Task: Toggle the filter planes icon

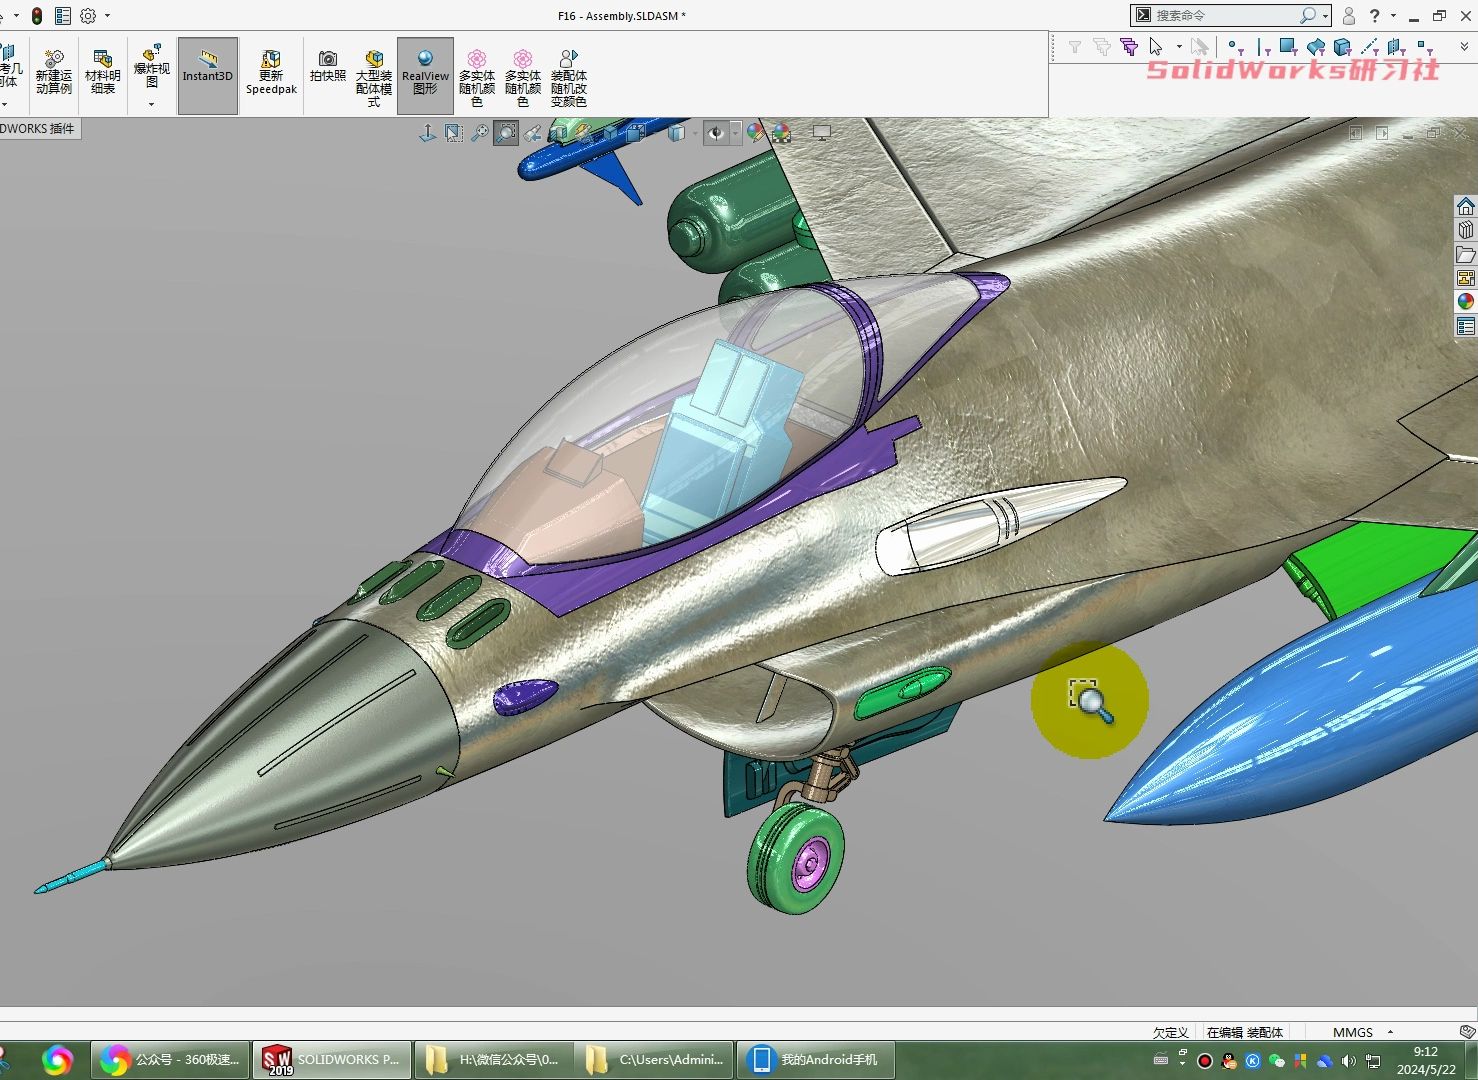Action: click(x=1396, y=47)
